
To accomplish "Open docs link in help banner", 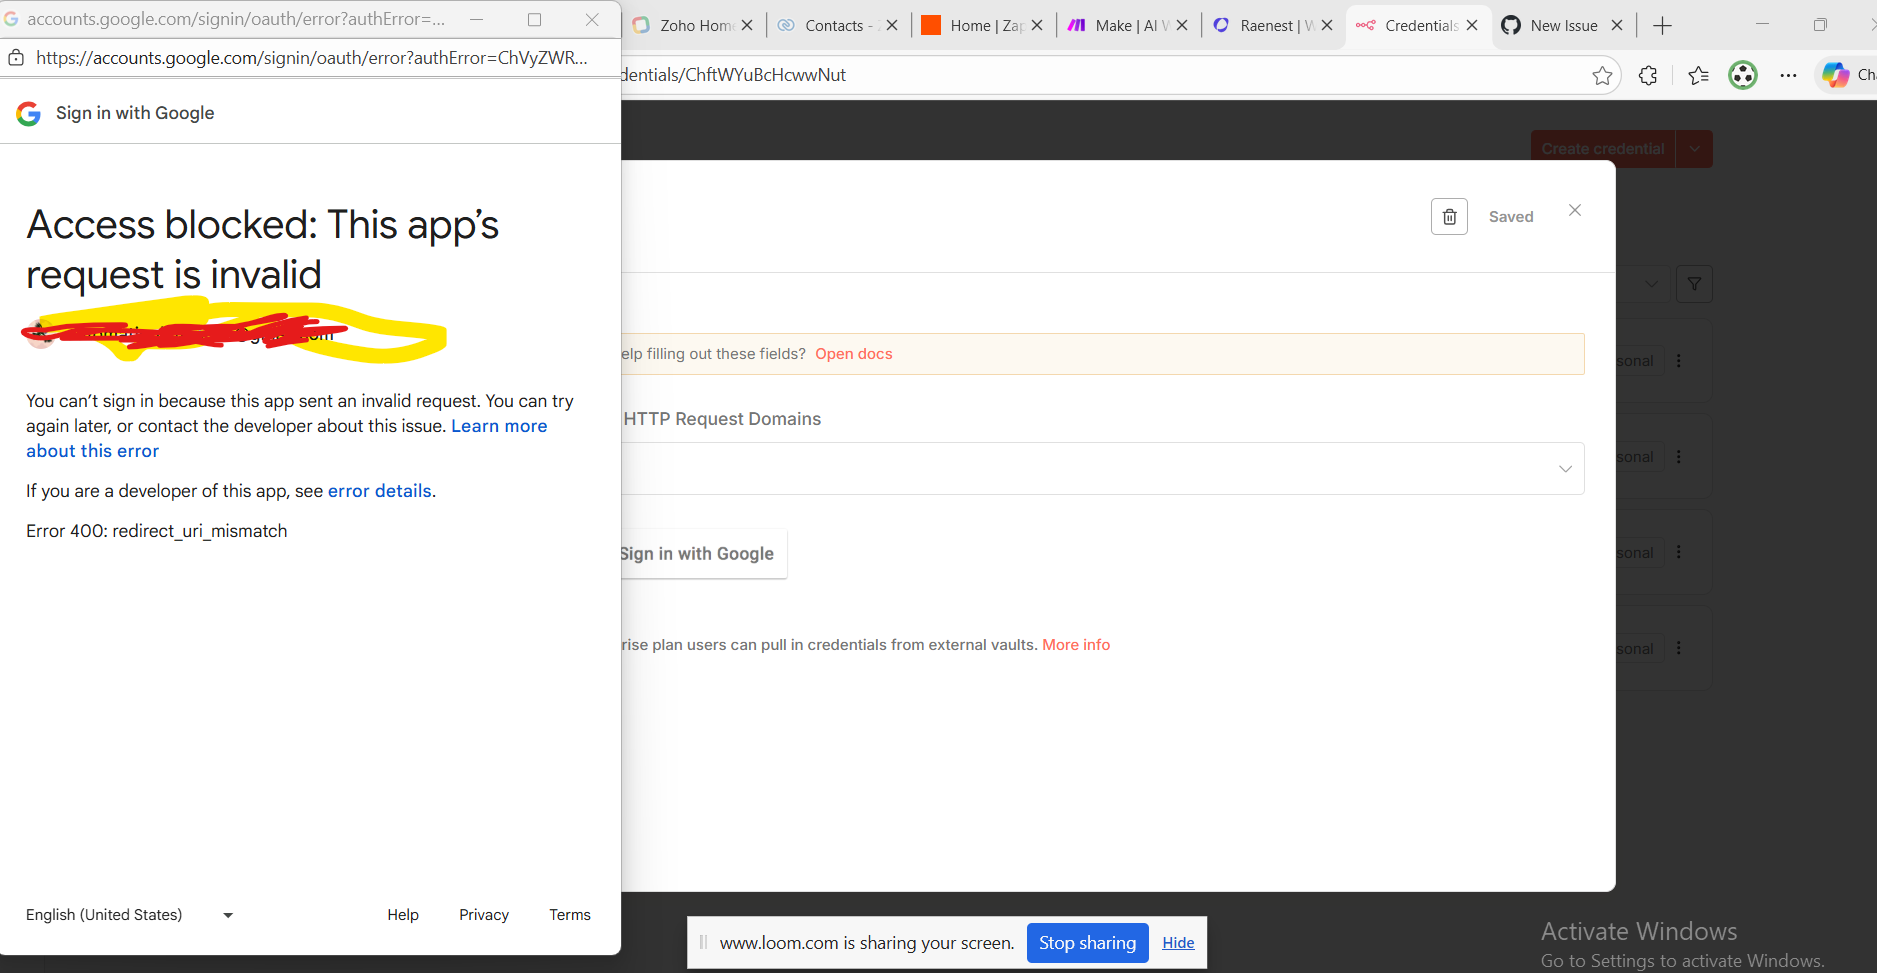I will tap(854, 354).
